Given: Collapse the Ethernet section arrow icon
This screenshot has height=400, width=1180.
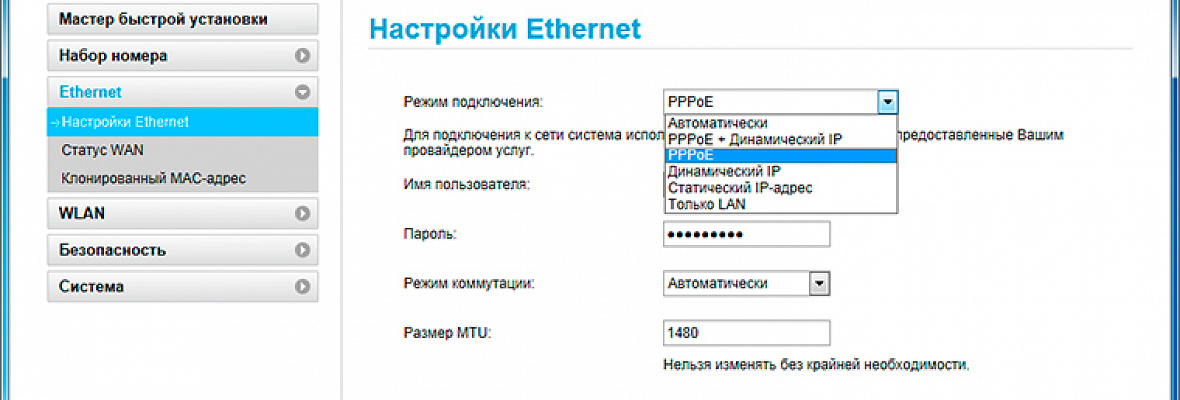Looking at the screenshot, I should tap(303, 92).
